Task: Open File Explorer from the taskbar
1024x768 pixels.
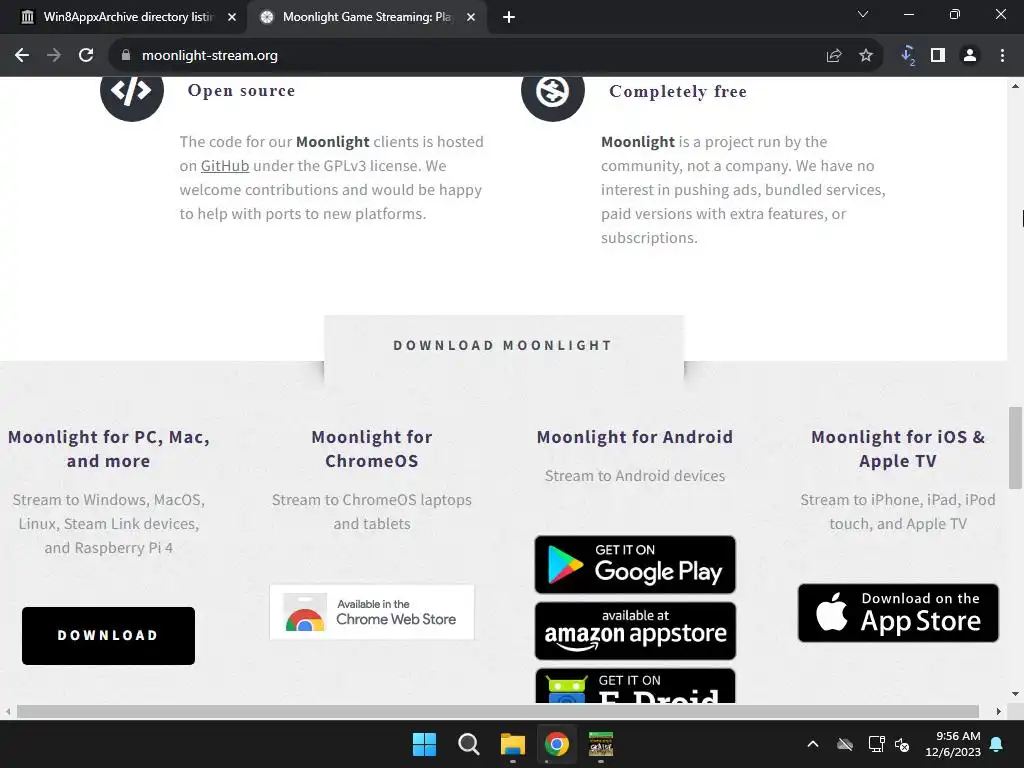Action: tap(513, 744)
